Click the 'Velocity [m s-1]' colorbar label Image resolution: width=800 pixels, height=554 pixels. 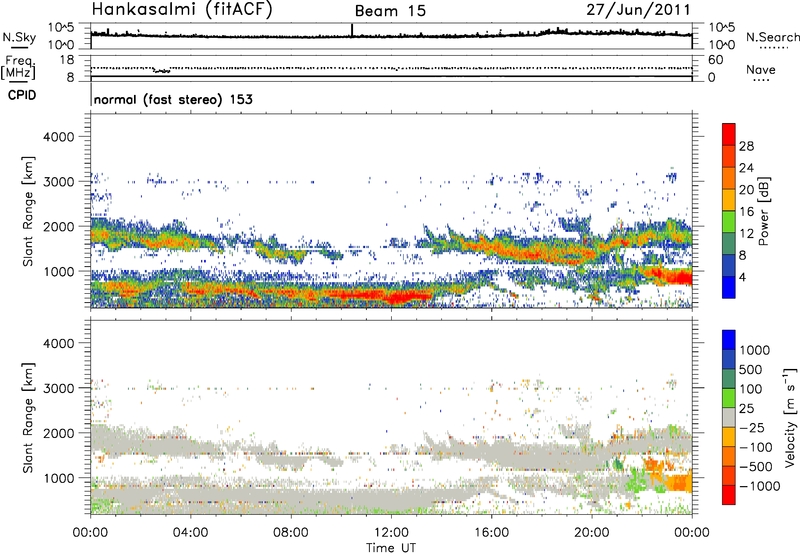tap(790, 417)
